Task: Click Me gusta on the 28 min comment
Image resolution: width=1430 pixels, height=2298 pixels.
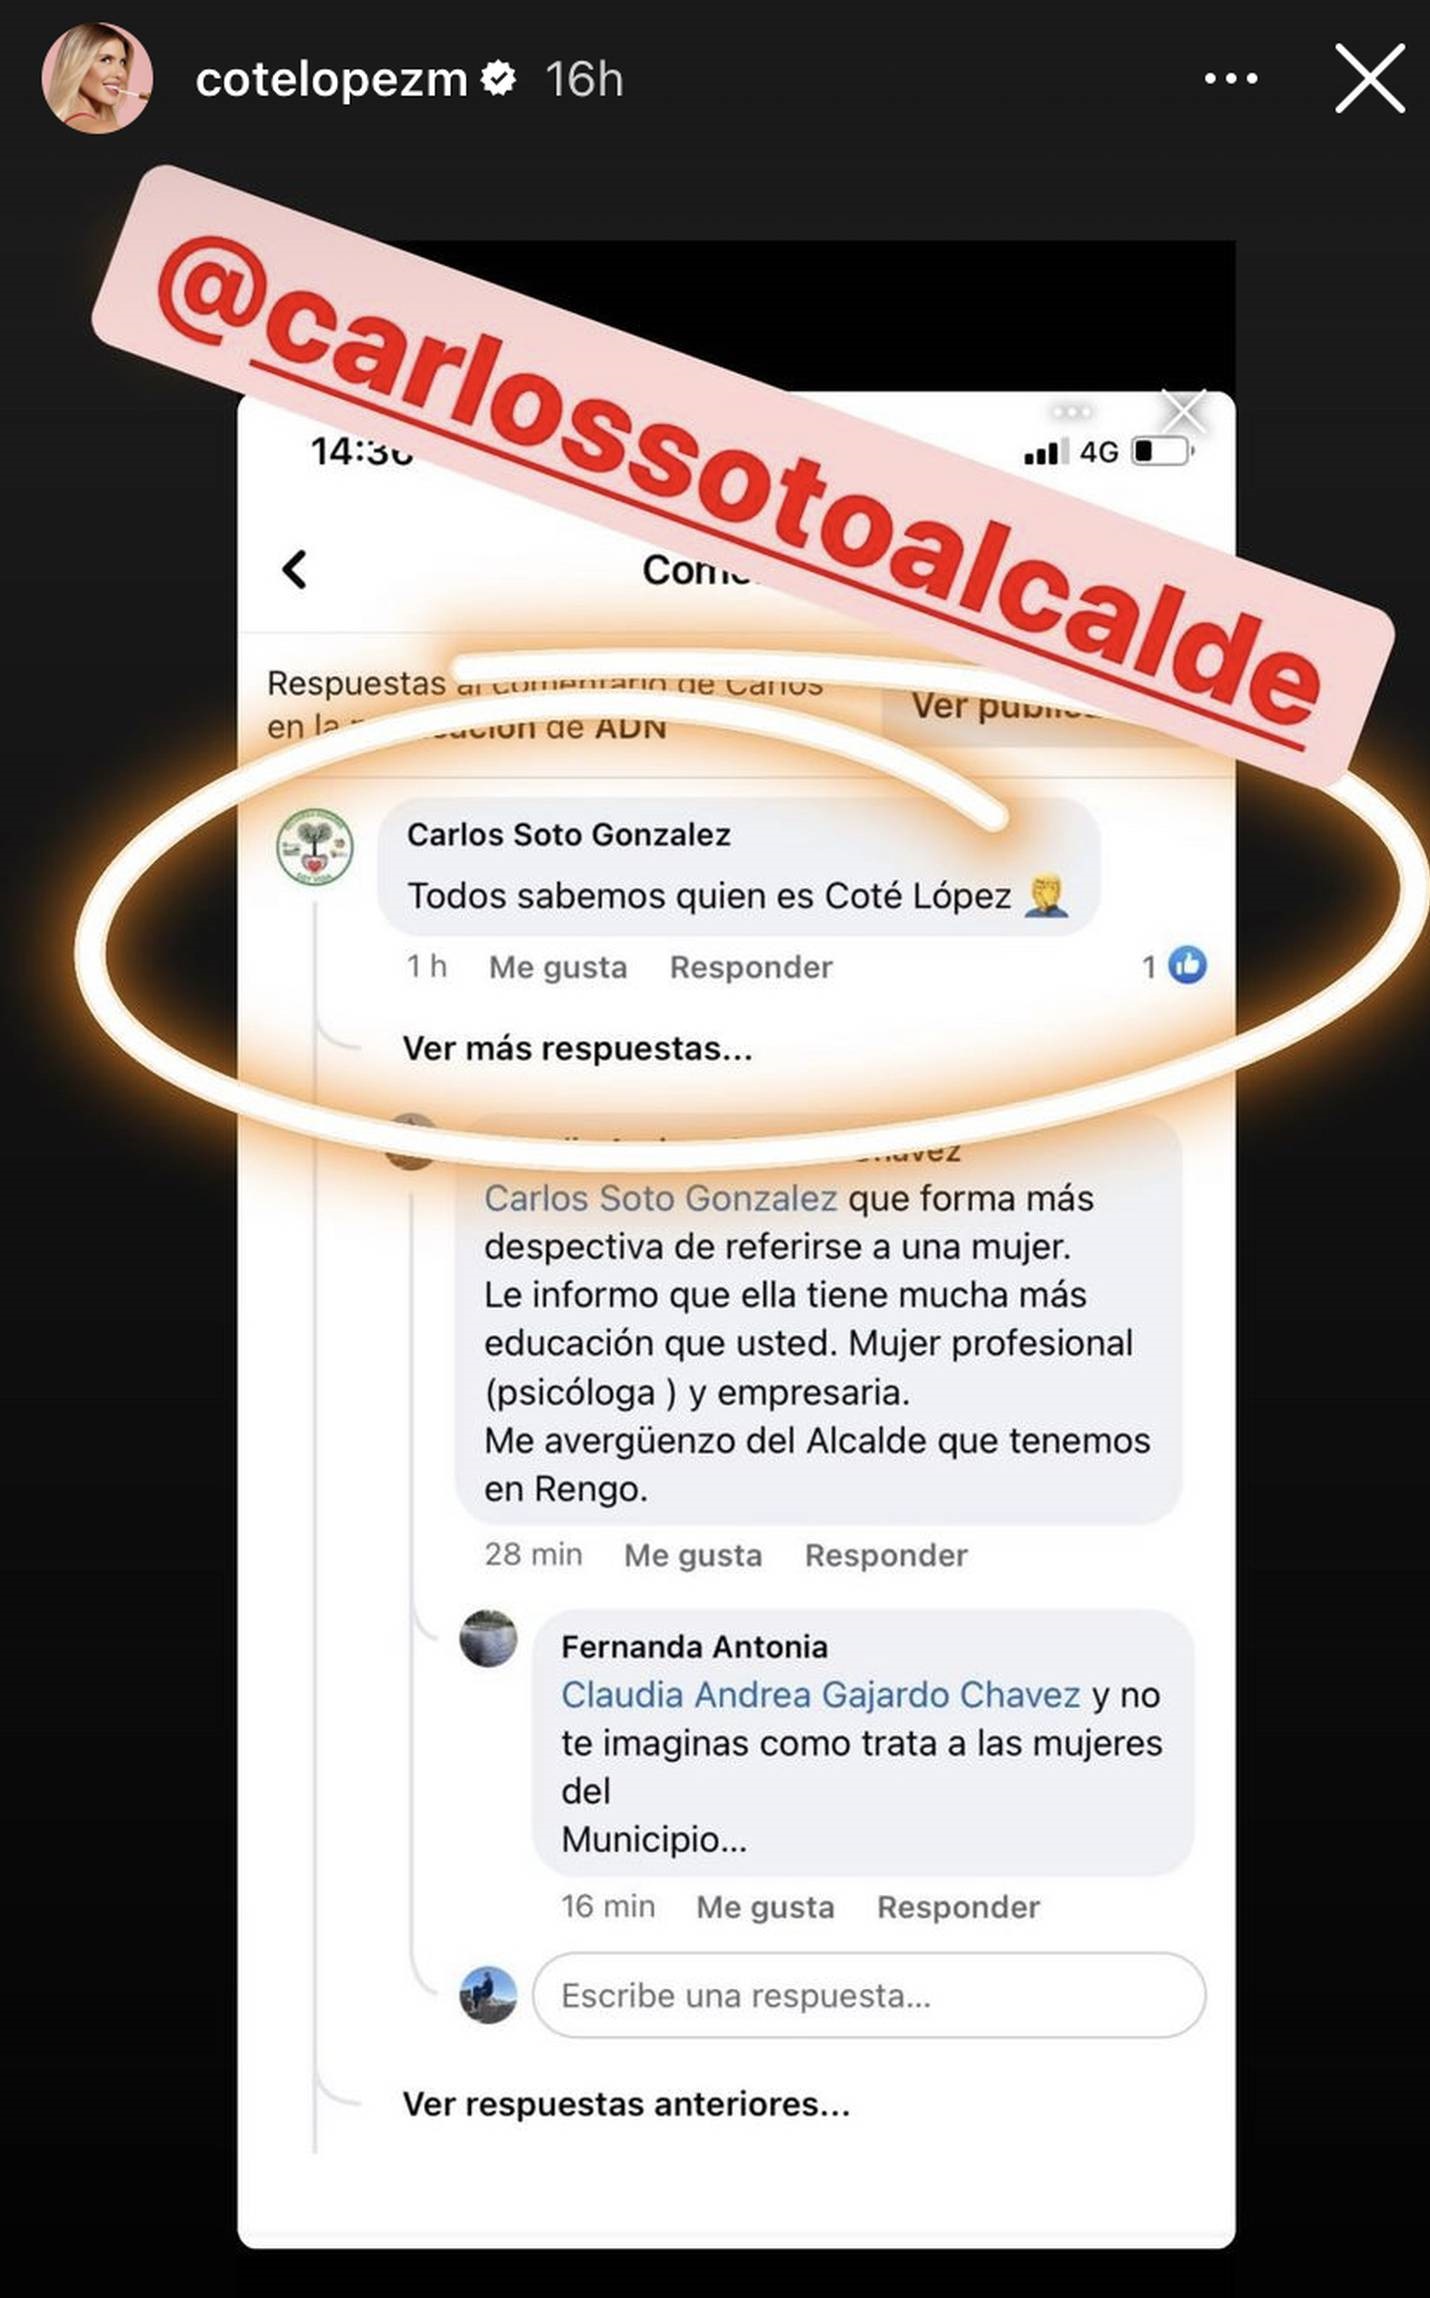Action: click(x=693, y=1555)
